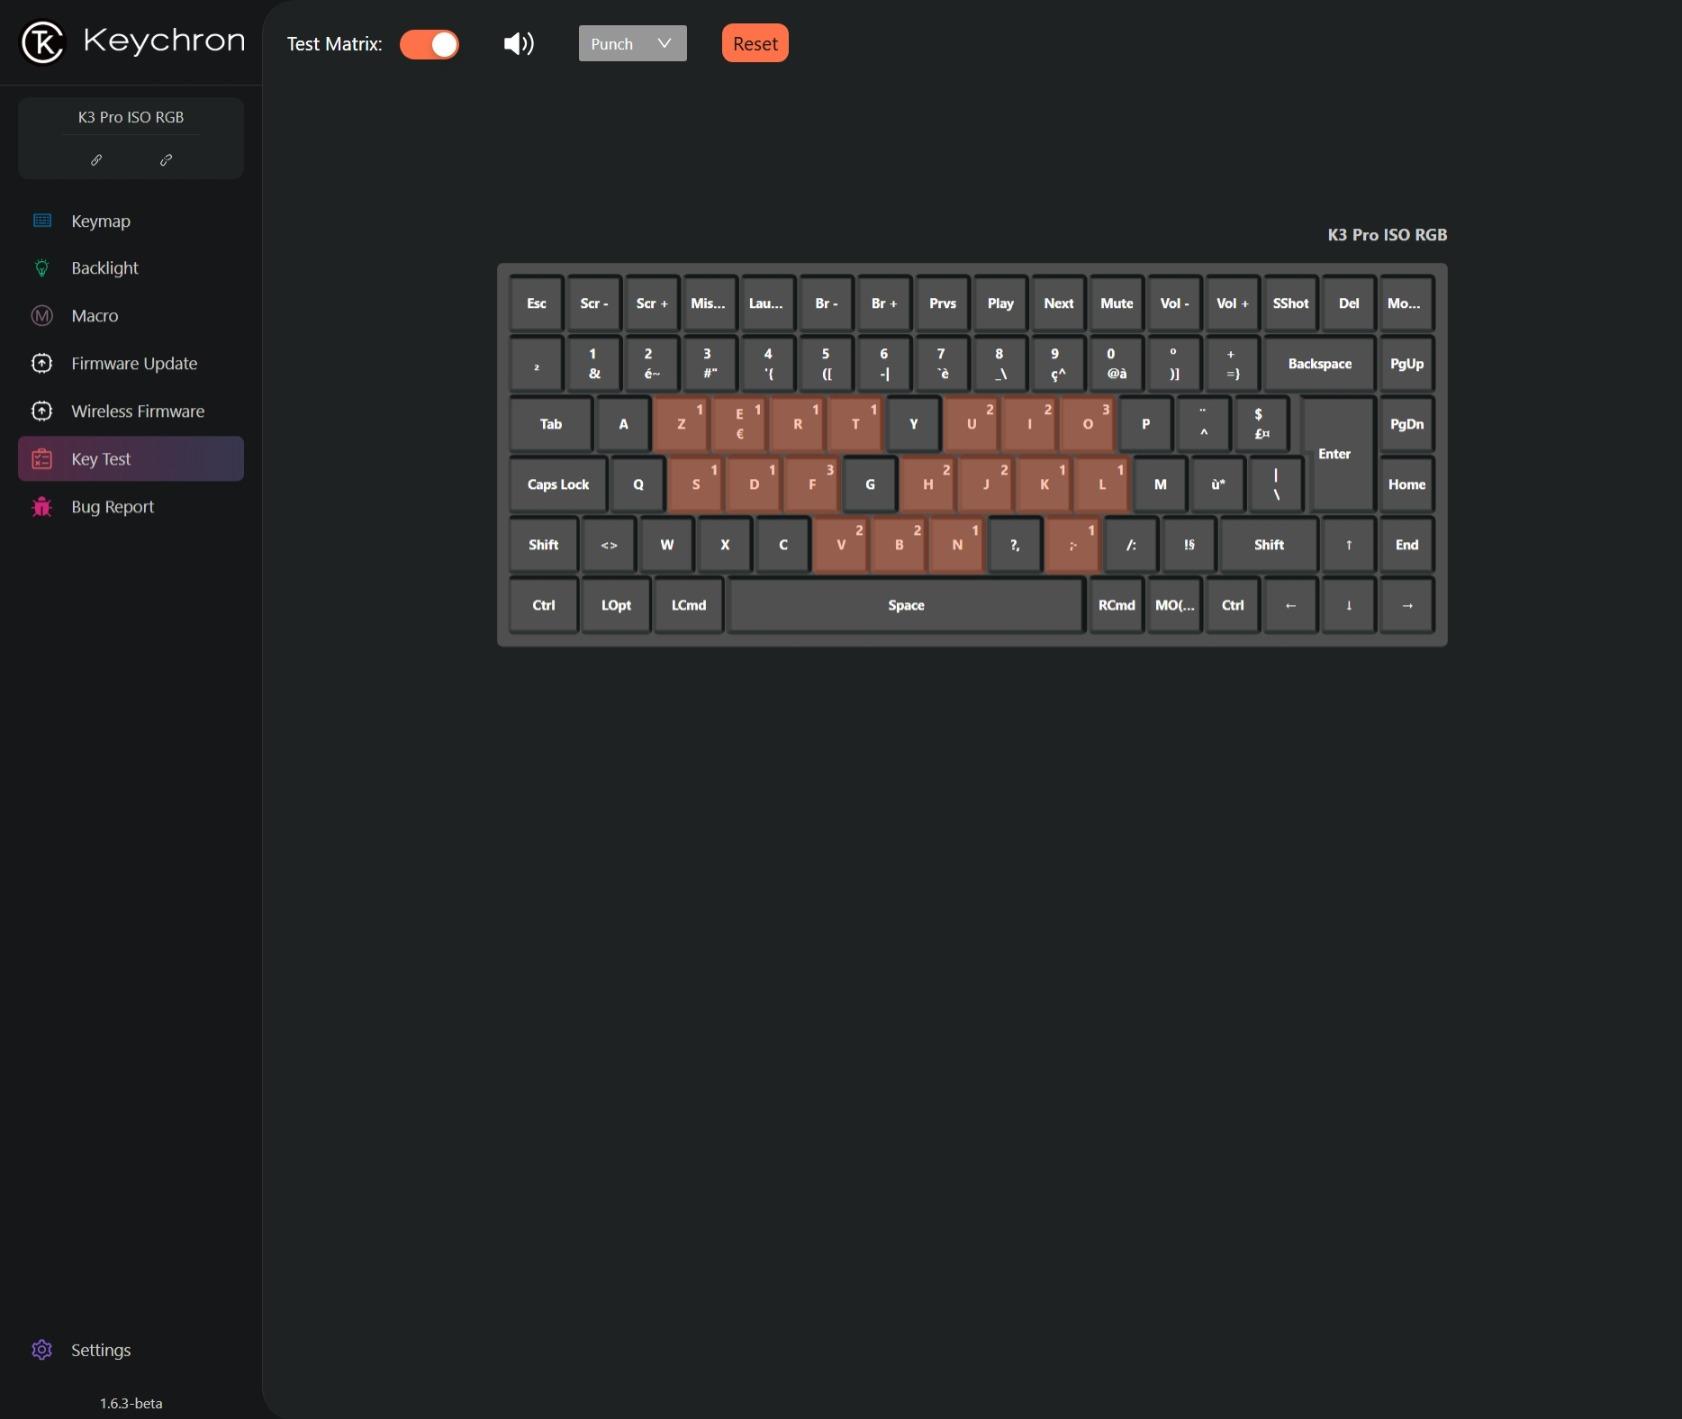The width and height of the screenshot is (1682, 1419).
Task: Go to the Wireless Firmware page
Action: 137,411
